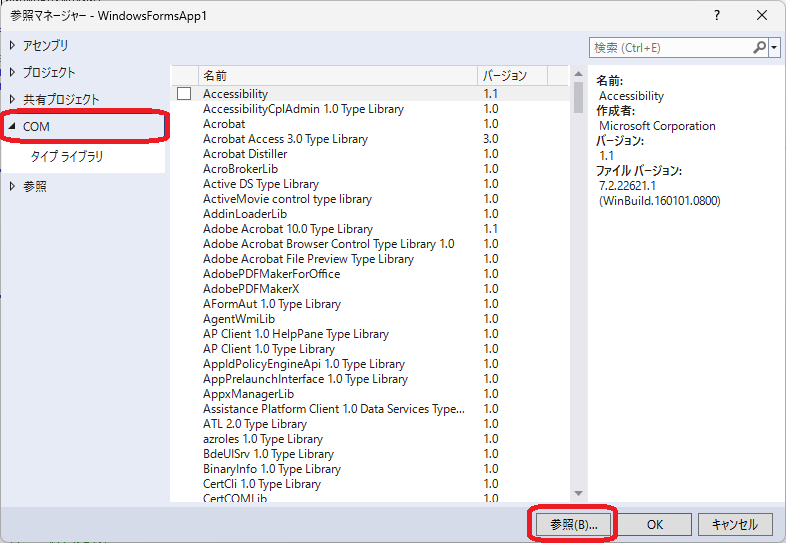The width and height of the screenshot is (786, 543).
Task: Expand the 参照 category in sidebar
Action: 13,187
